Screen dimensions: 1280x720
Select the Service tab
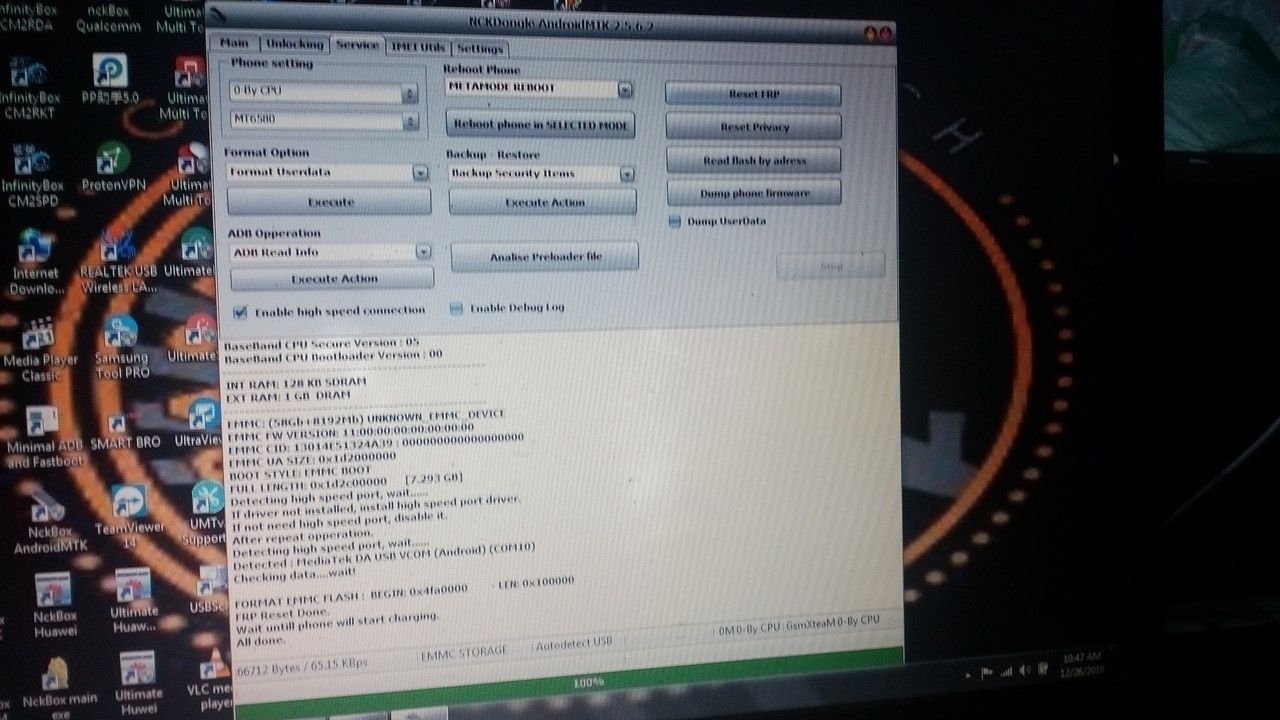357,45
